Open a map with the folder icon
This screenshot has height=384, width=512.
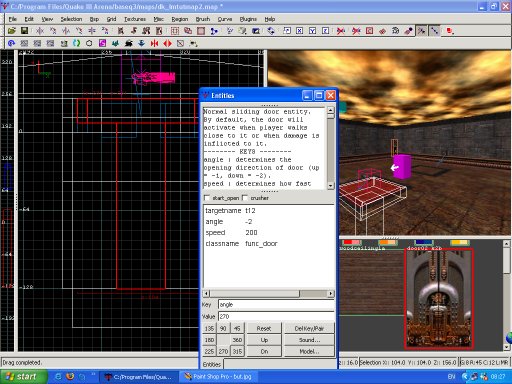point(12,31)
